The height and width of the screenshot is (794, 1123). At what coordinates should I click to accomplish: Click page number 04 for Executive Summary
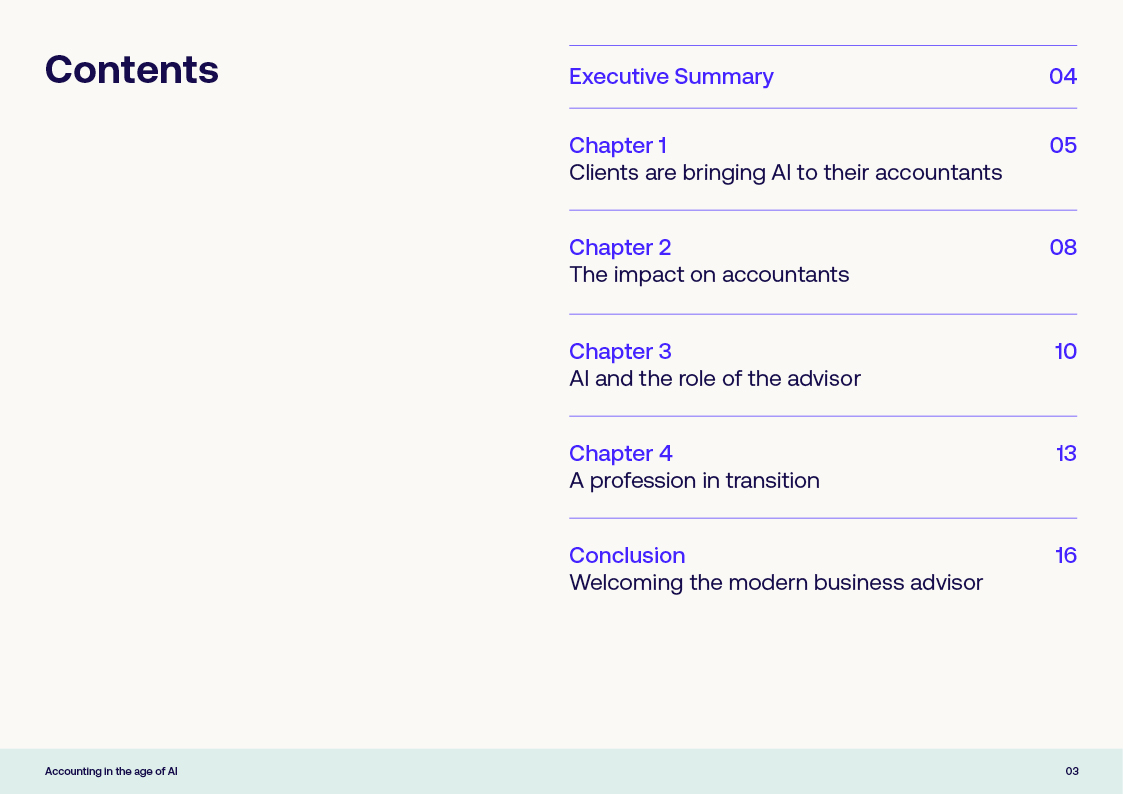(1062, 77)
